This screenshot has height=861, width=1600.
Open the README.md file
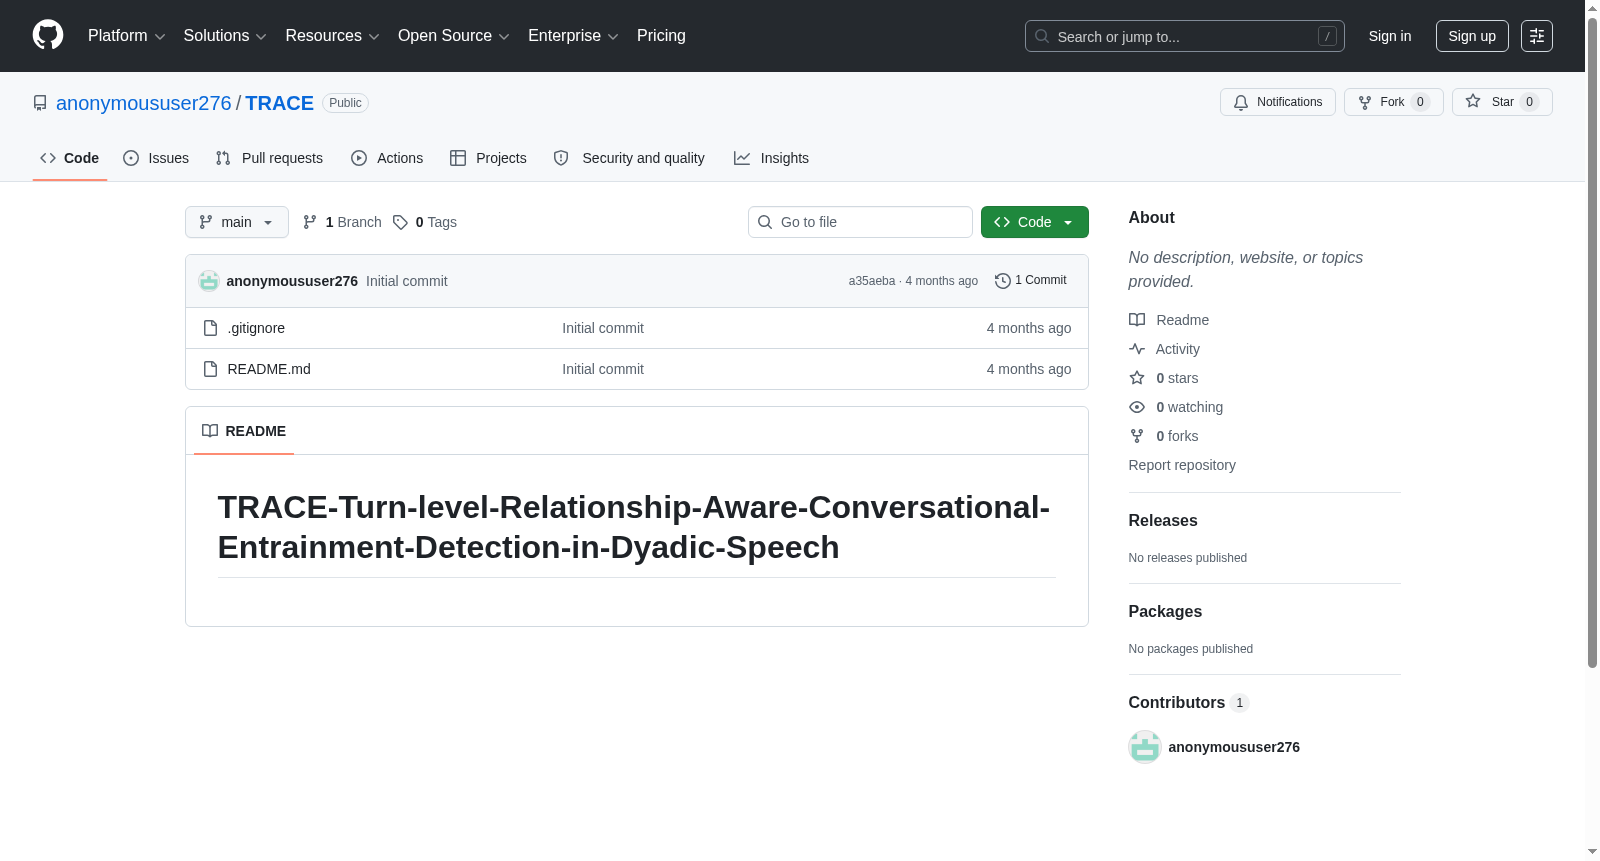click(269, 369)
